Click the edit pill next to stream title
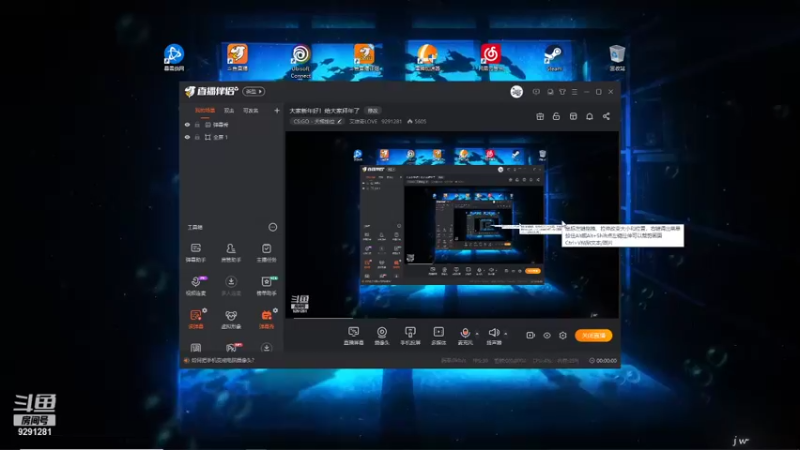Viewport: 800px width, 450px height. point(373,110)
